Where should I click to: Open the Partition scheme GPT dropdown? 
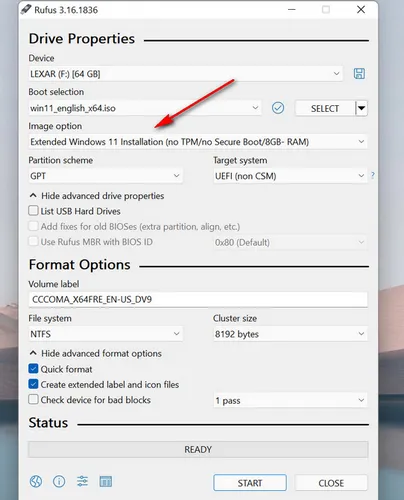point(105,176)
